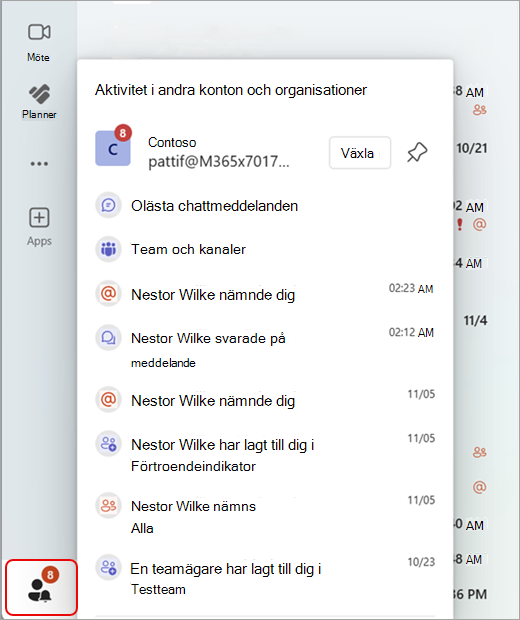Click the @ icon of the 11/05 mention

click(108, 400)
